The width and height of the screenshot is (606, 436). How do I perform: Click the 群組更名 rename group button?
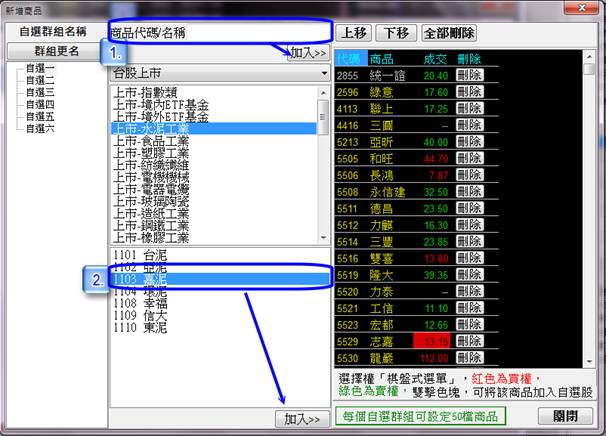point(51,51)
